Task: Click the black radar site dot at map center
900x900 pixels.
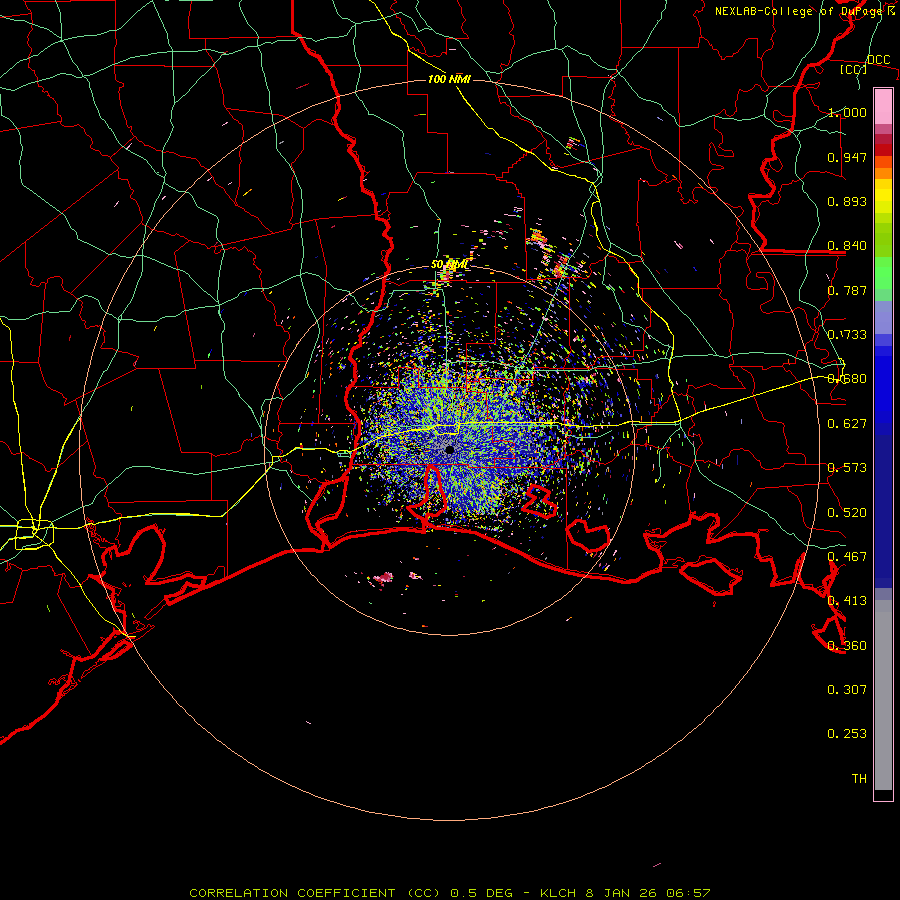Action: [449, 450]
